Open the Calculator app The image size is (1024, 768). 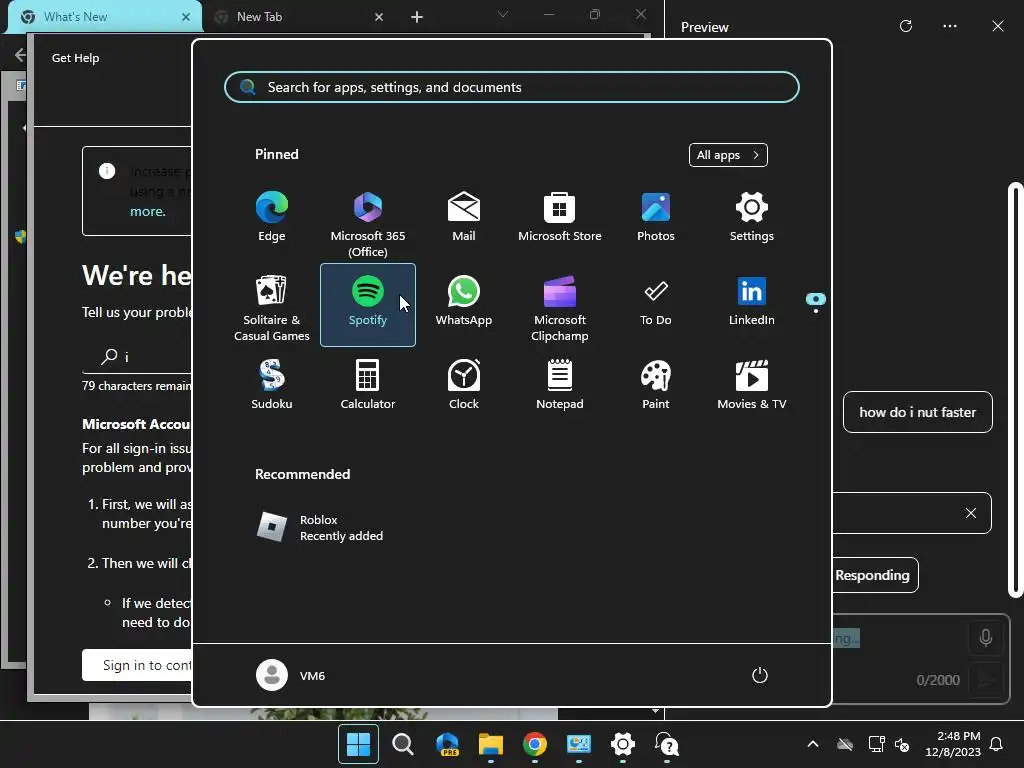(368, 386)
